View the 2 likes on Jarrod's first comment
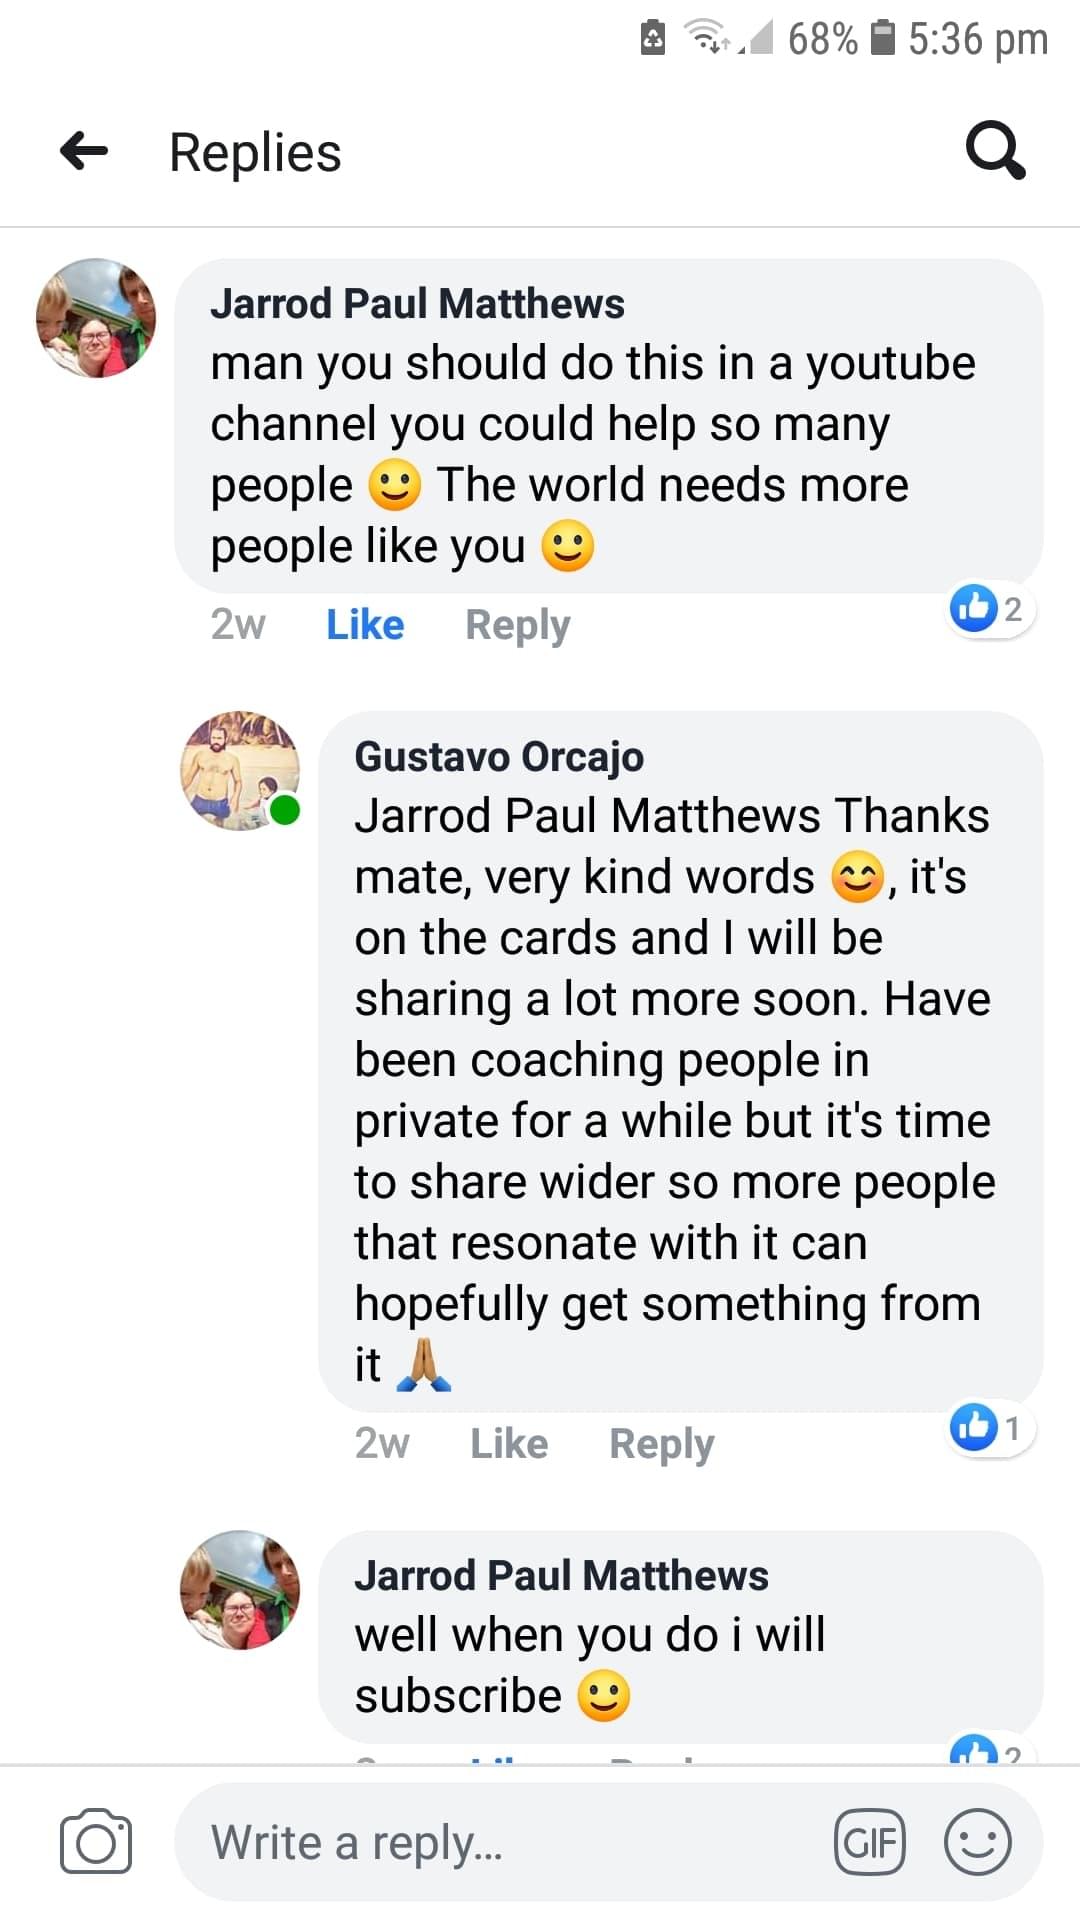1080x1920 pixels. pyautogui.click(x=990, y=608)
